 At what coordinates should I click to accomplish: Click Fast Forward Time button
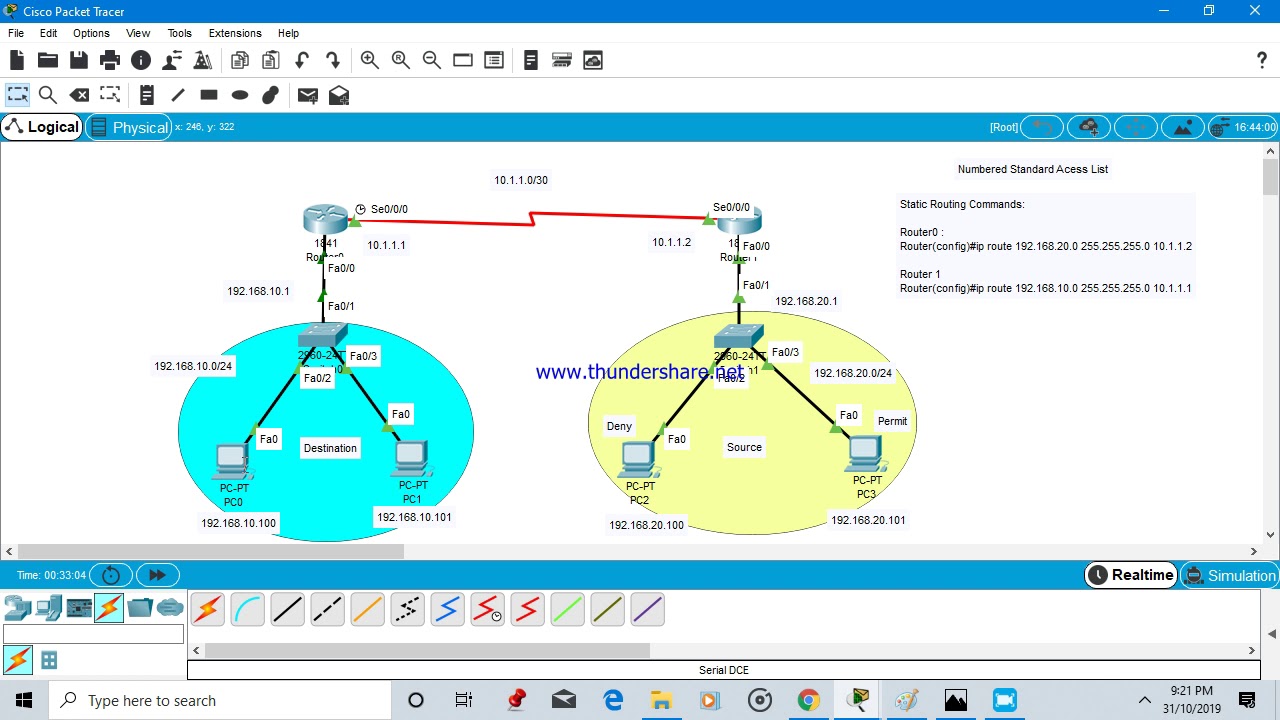click(157, 575)
